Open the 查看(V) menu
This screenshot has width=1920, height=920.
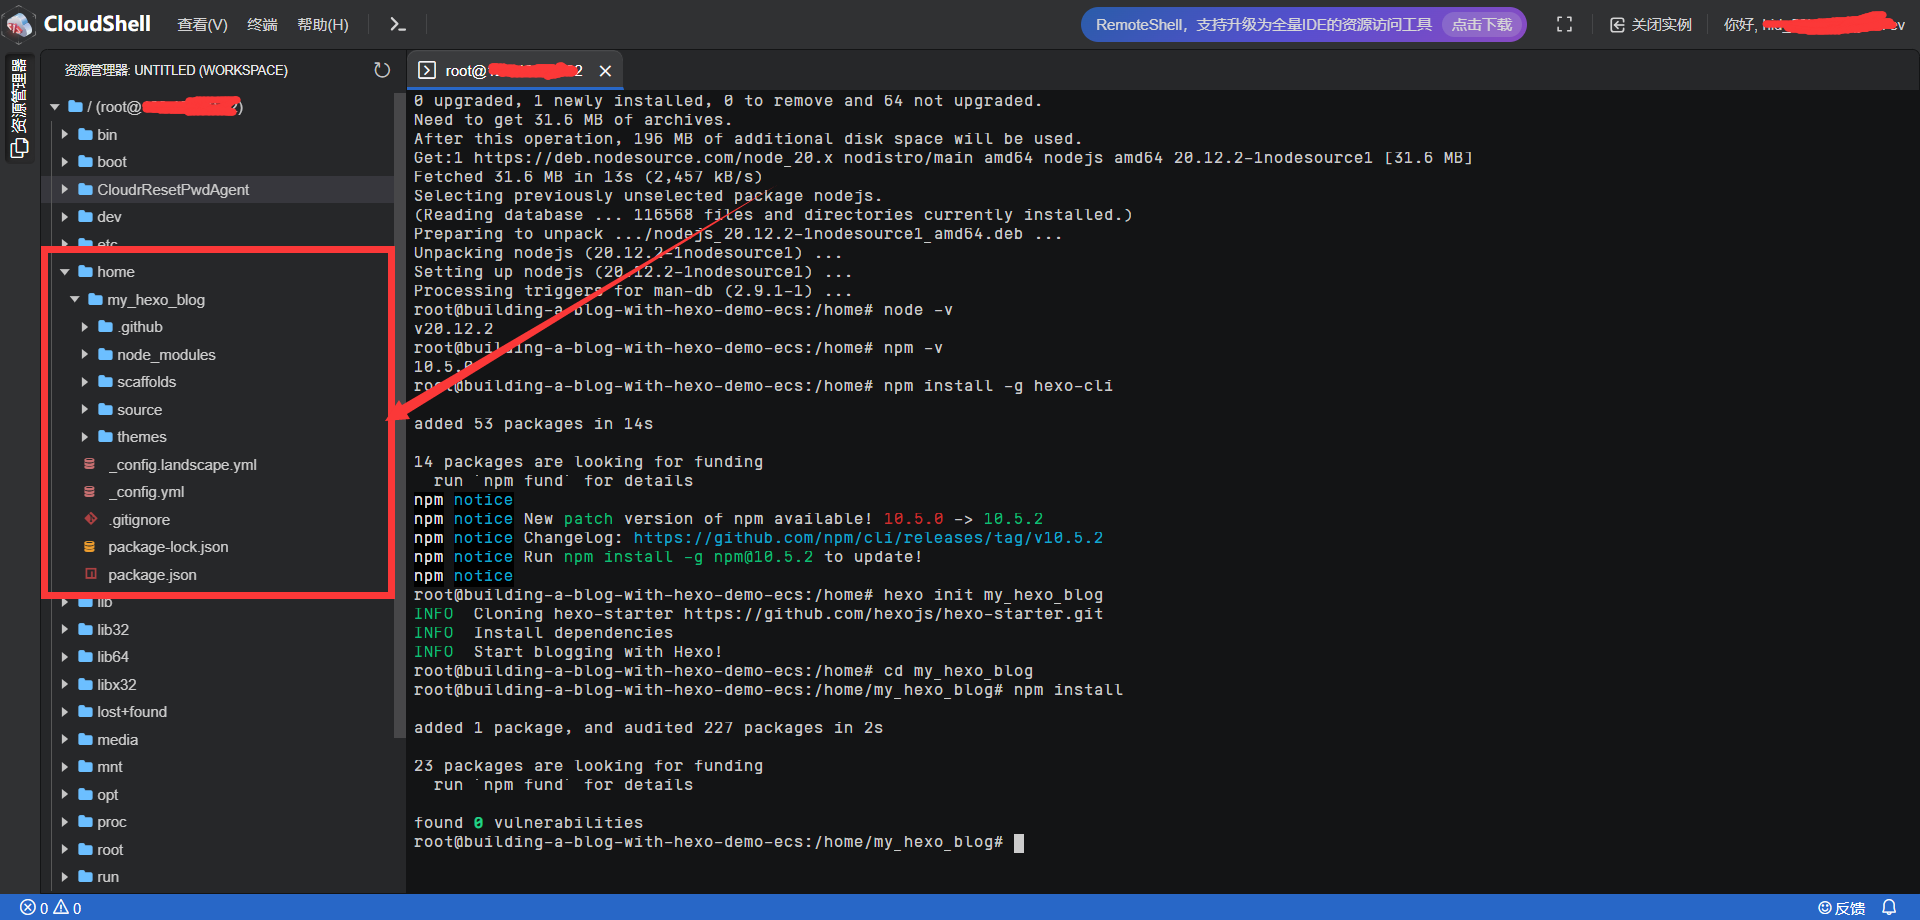coord(202,25)
